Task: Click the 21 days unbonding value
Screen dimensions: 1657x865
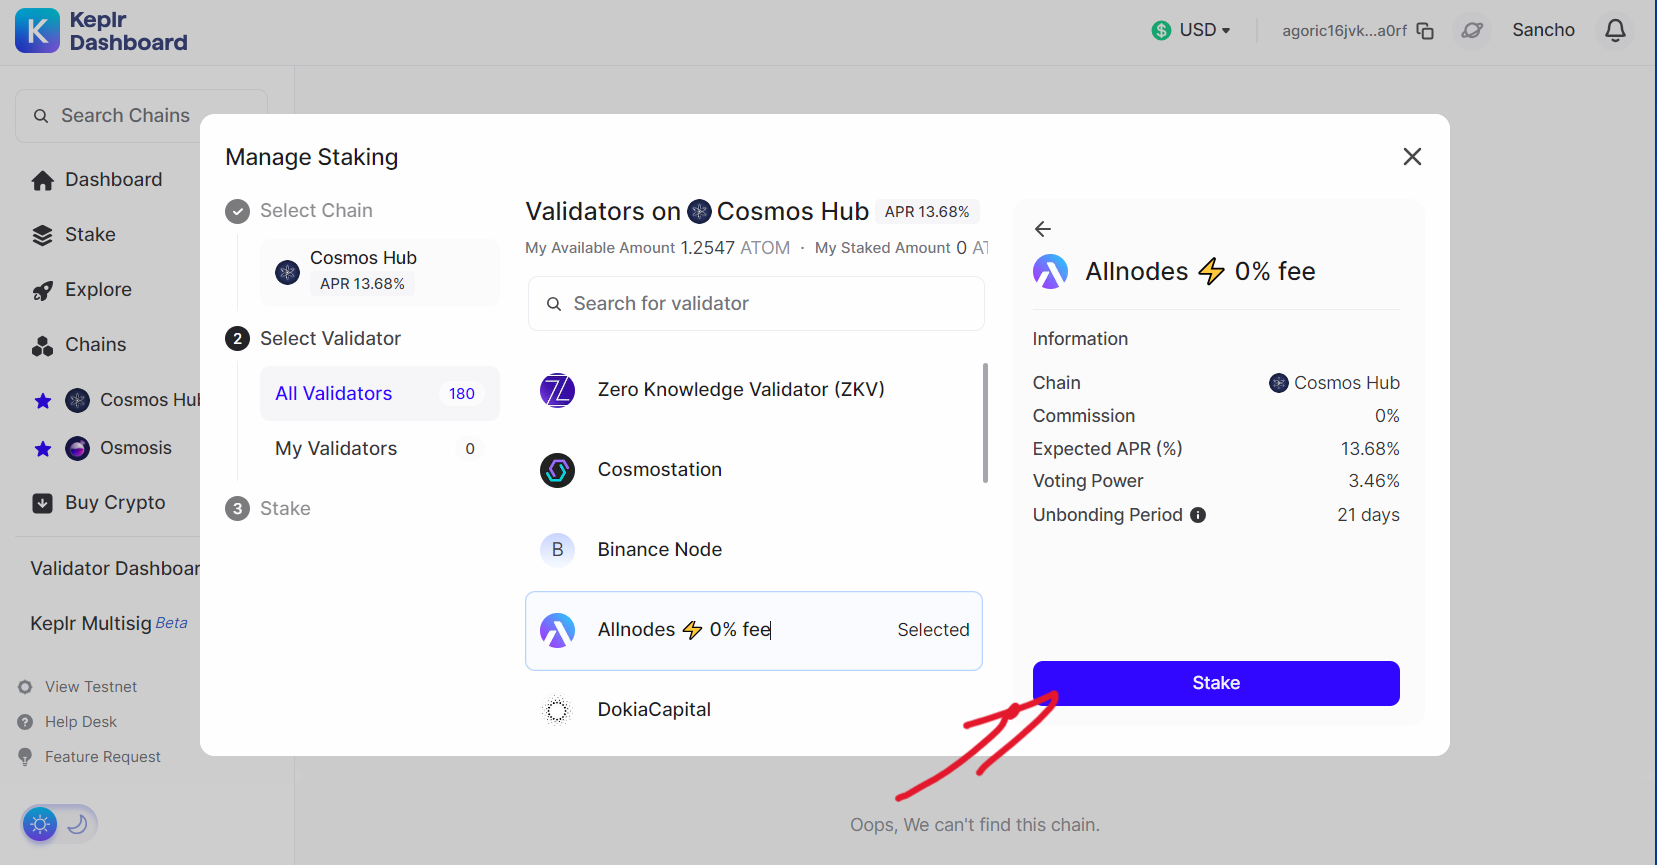Action: click(1368, 515)
